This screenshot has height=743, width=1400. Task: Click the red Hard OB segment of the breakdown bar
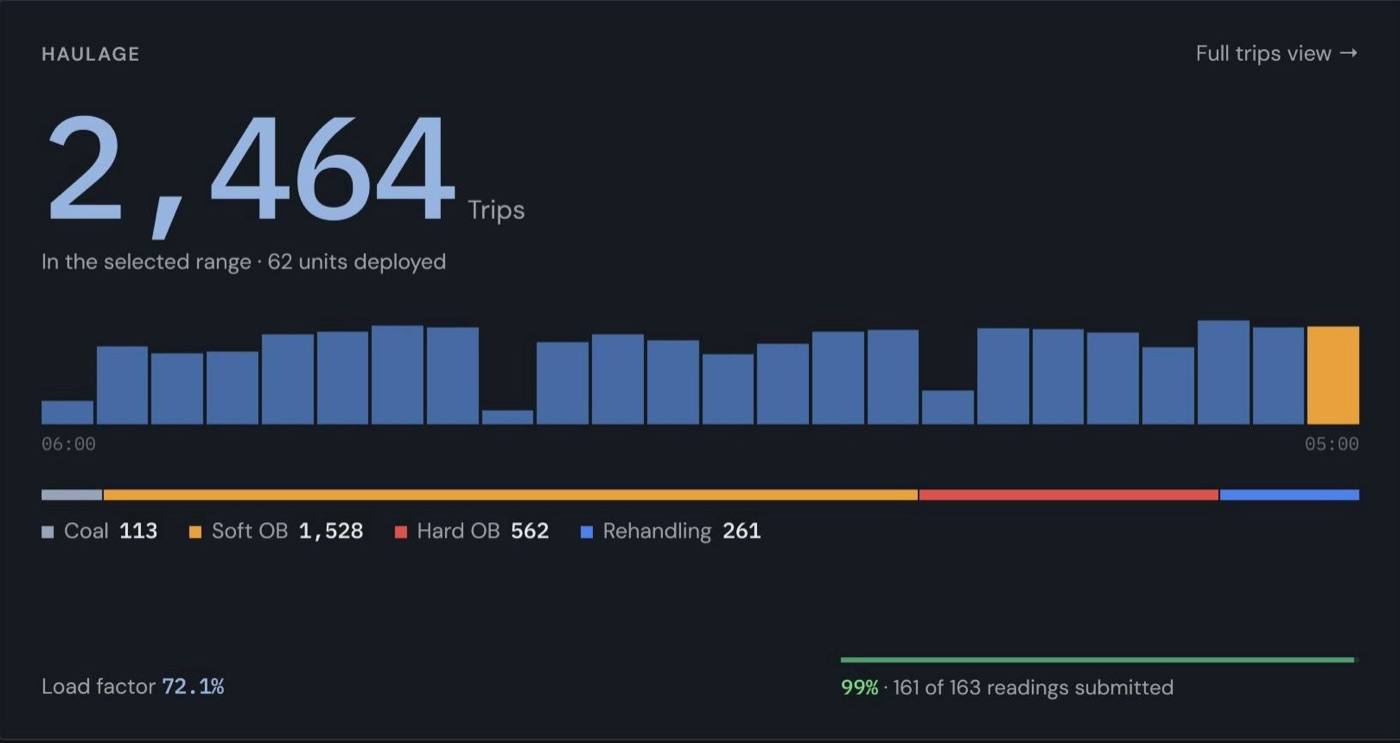tap(1068, 495)
